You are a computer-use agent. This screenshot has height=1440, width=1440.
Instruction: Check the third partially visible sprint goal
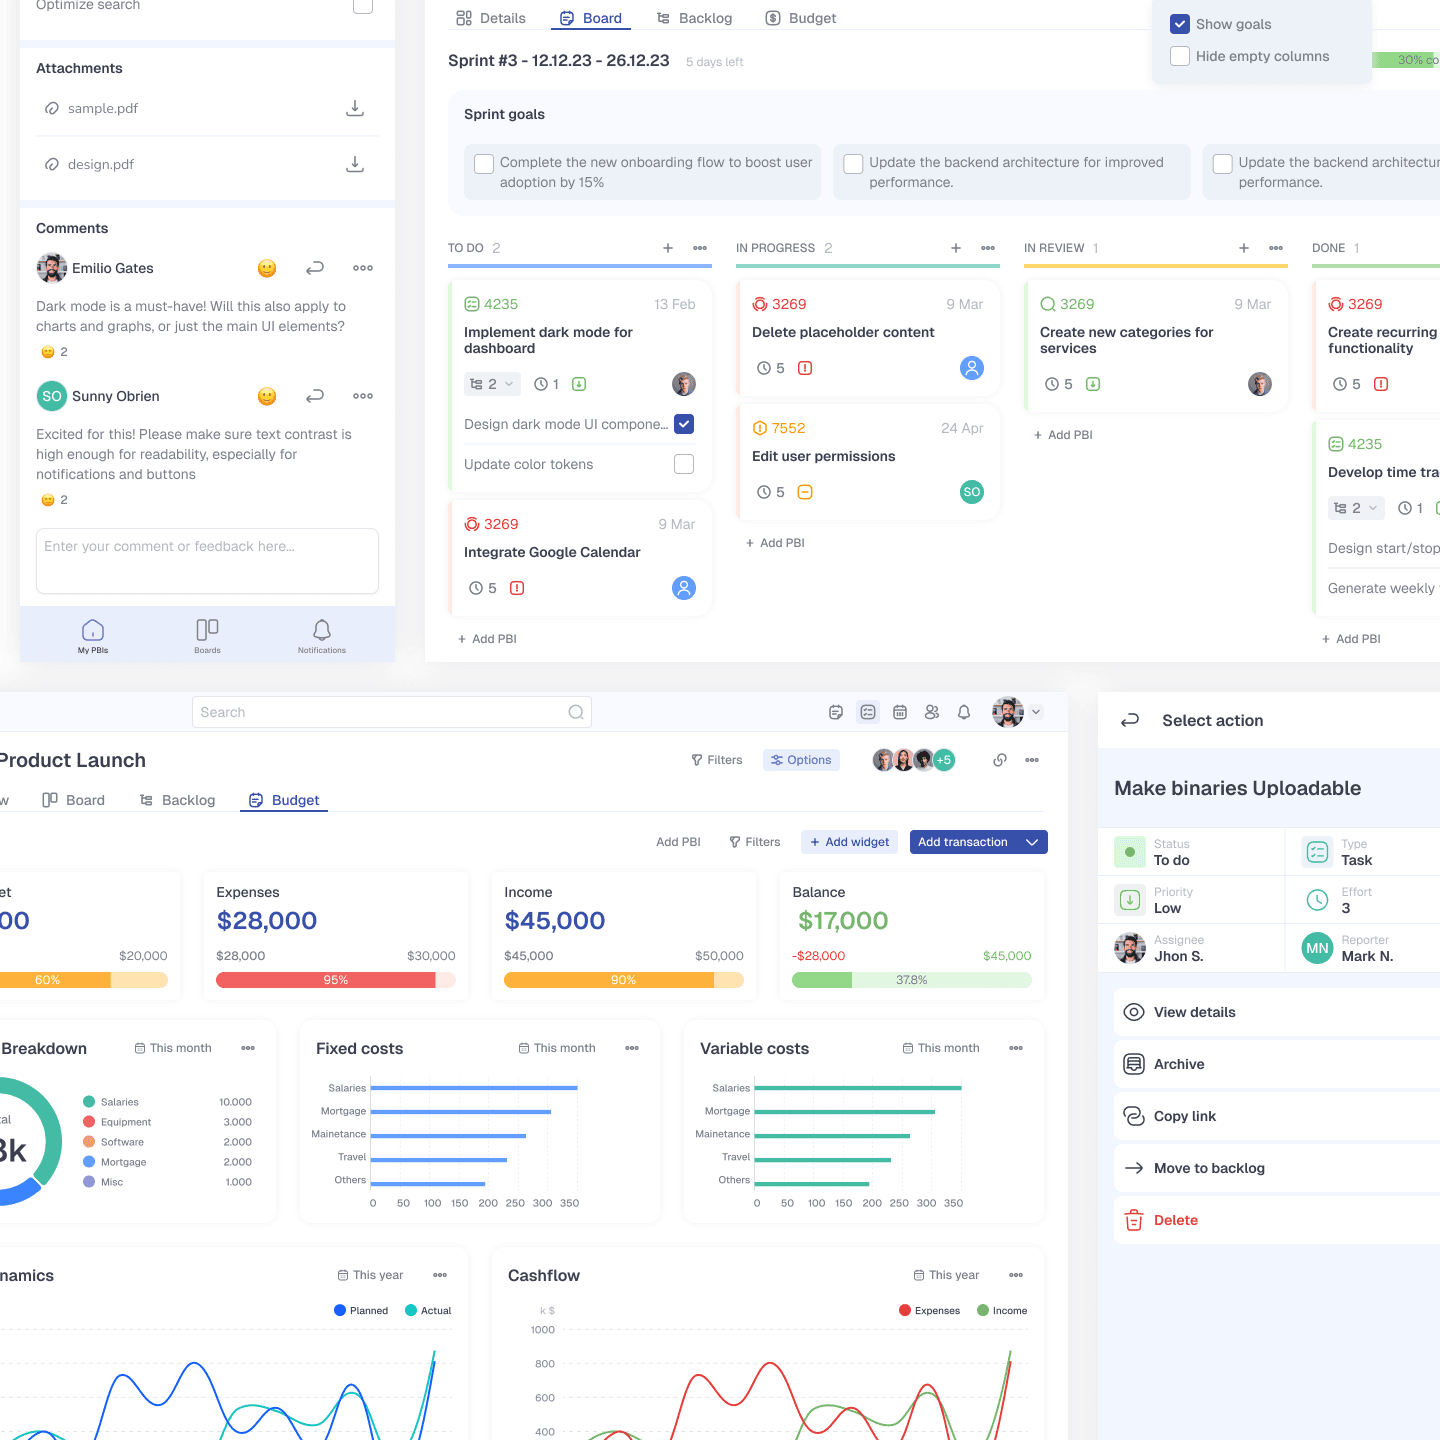(x=1222, y=164)
